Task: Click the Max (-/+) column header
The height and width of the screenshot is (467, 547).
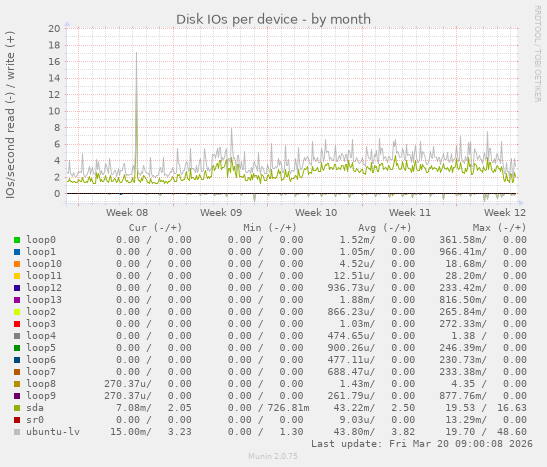Action: [500, 228]
